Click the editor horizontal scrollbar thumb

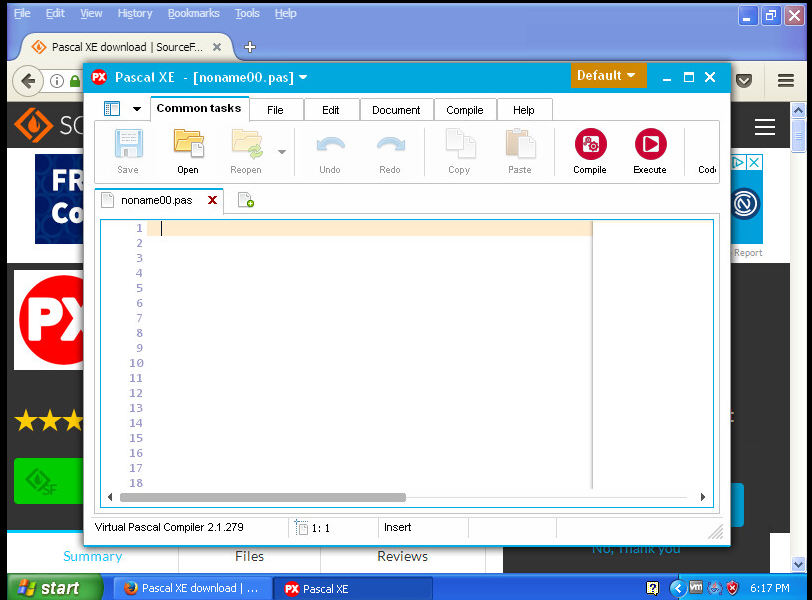262,497
